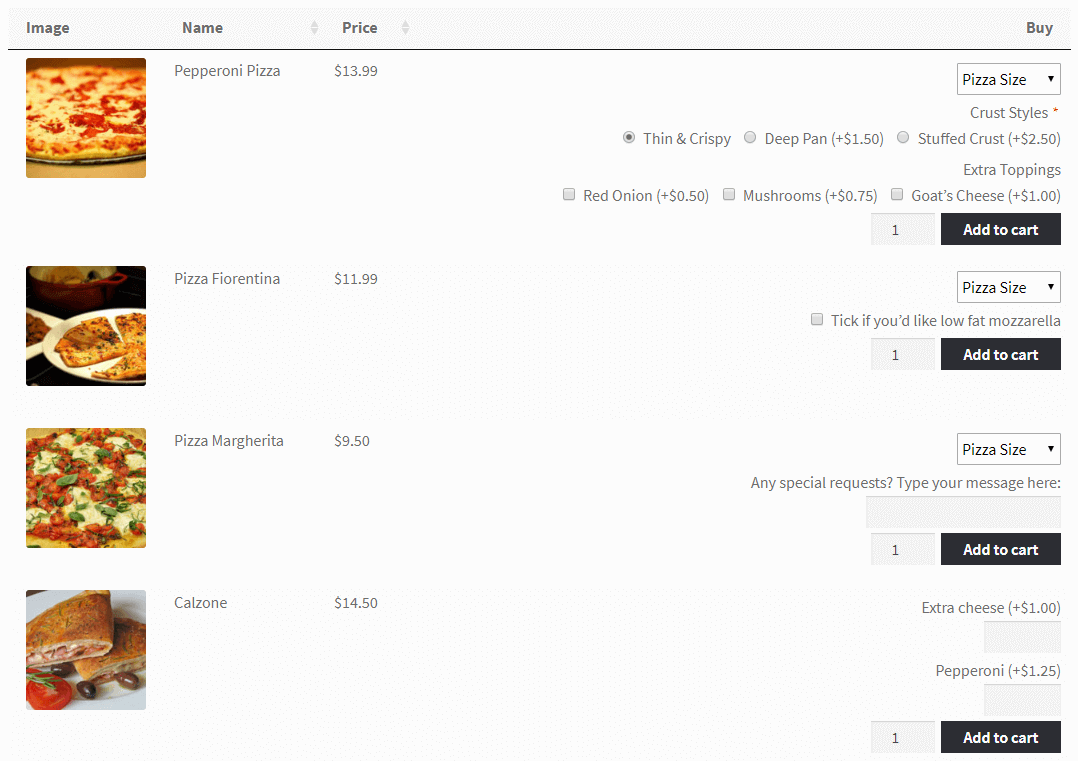Open the Pizza Fiorentina image thumbnail

pos(85,325)
